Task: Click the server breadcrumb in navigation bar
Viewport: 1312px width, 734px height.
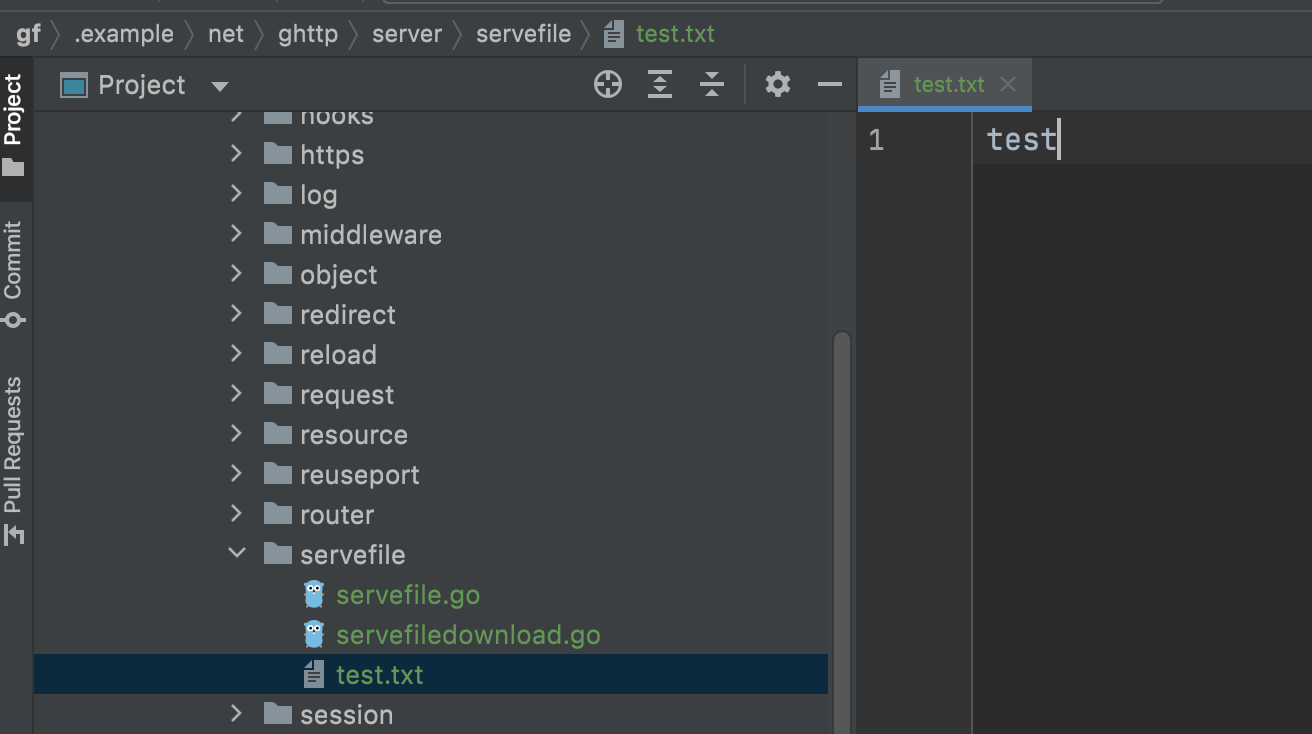Action: [406, 34]
